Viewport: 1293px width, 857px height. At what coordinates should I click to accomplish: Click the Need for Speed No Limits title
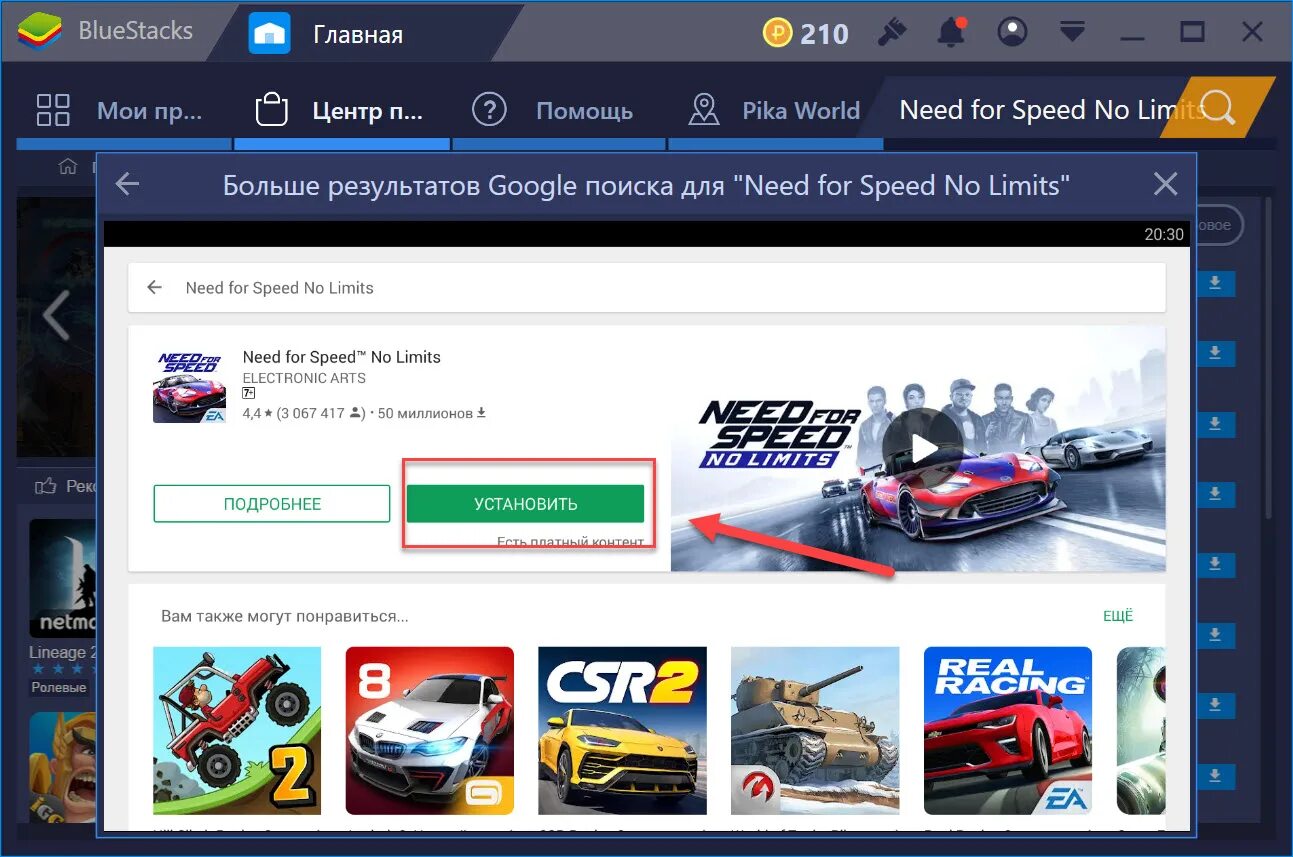click(x=342, y=357)
